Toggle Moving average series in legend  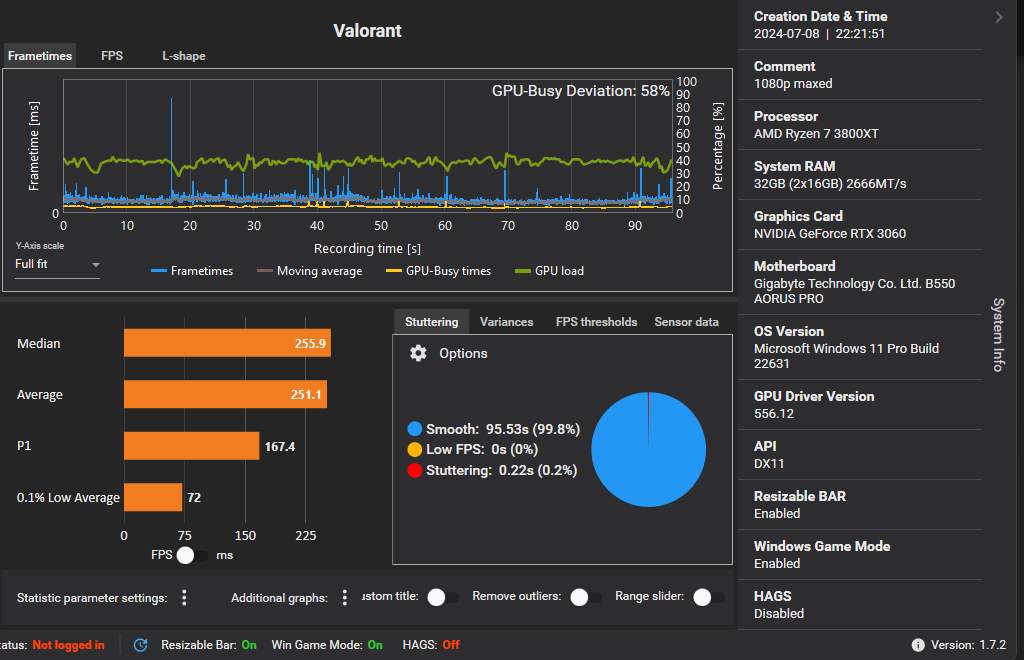pyautogui.click(x=310, y=271)
